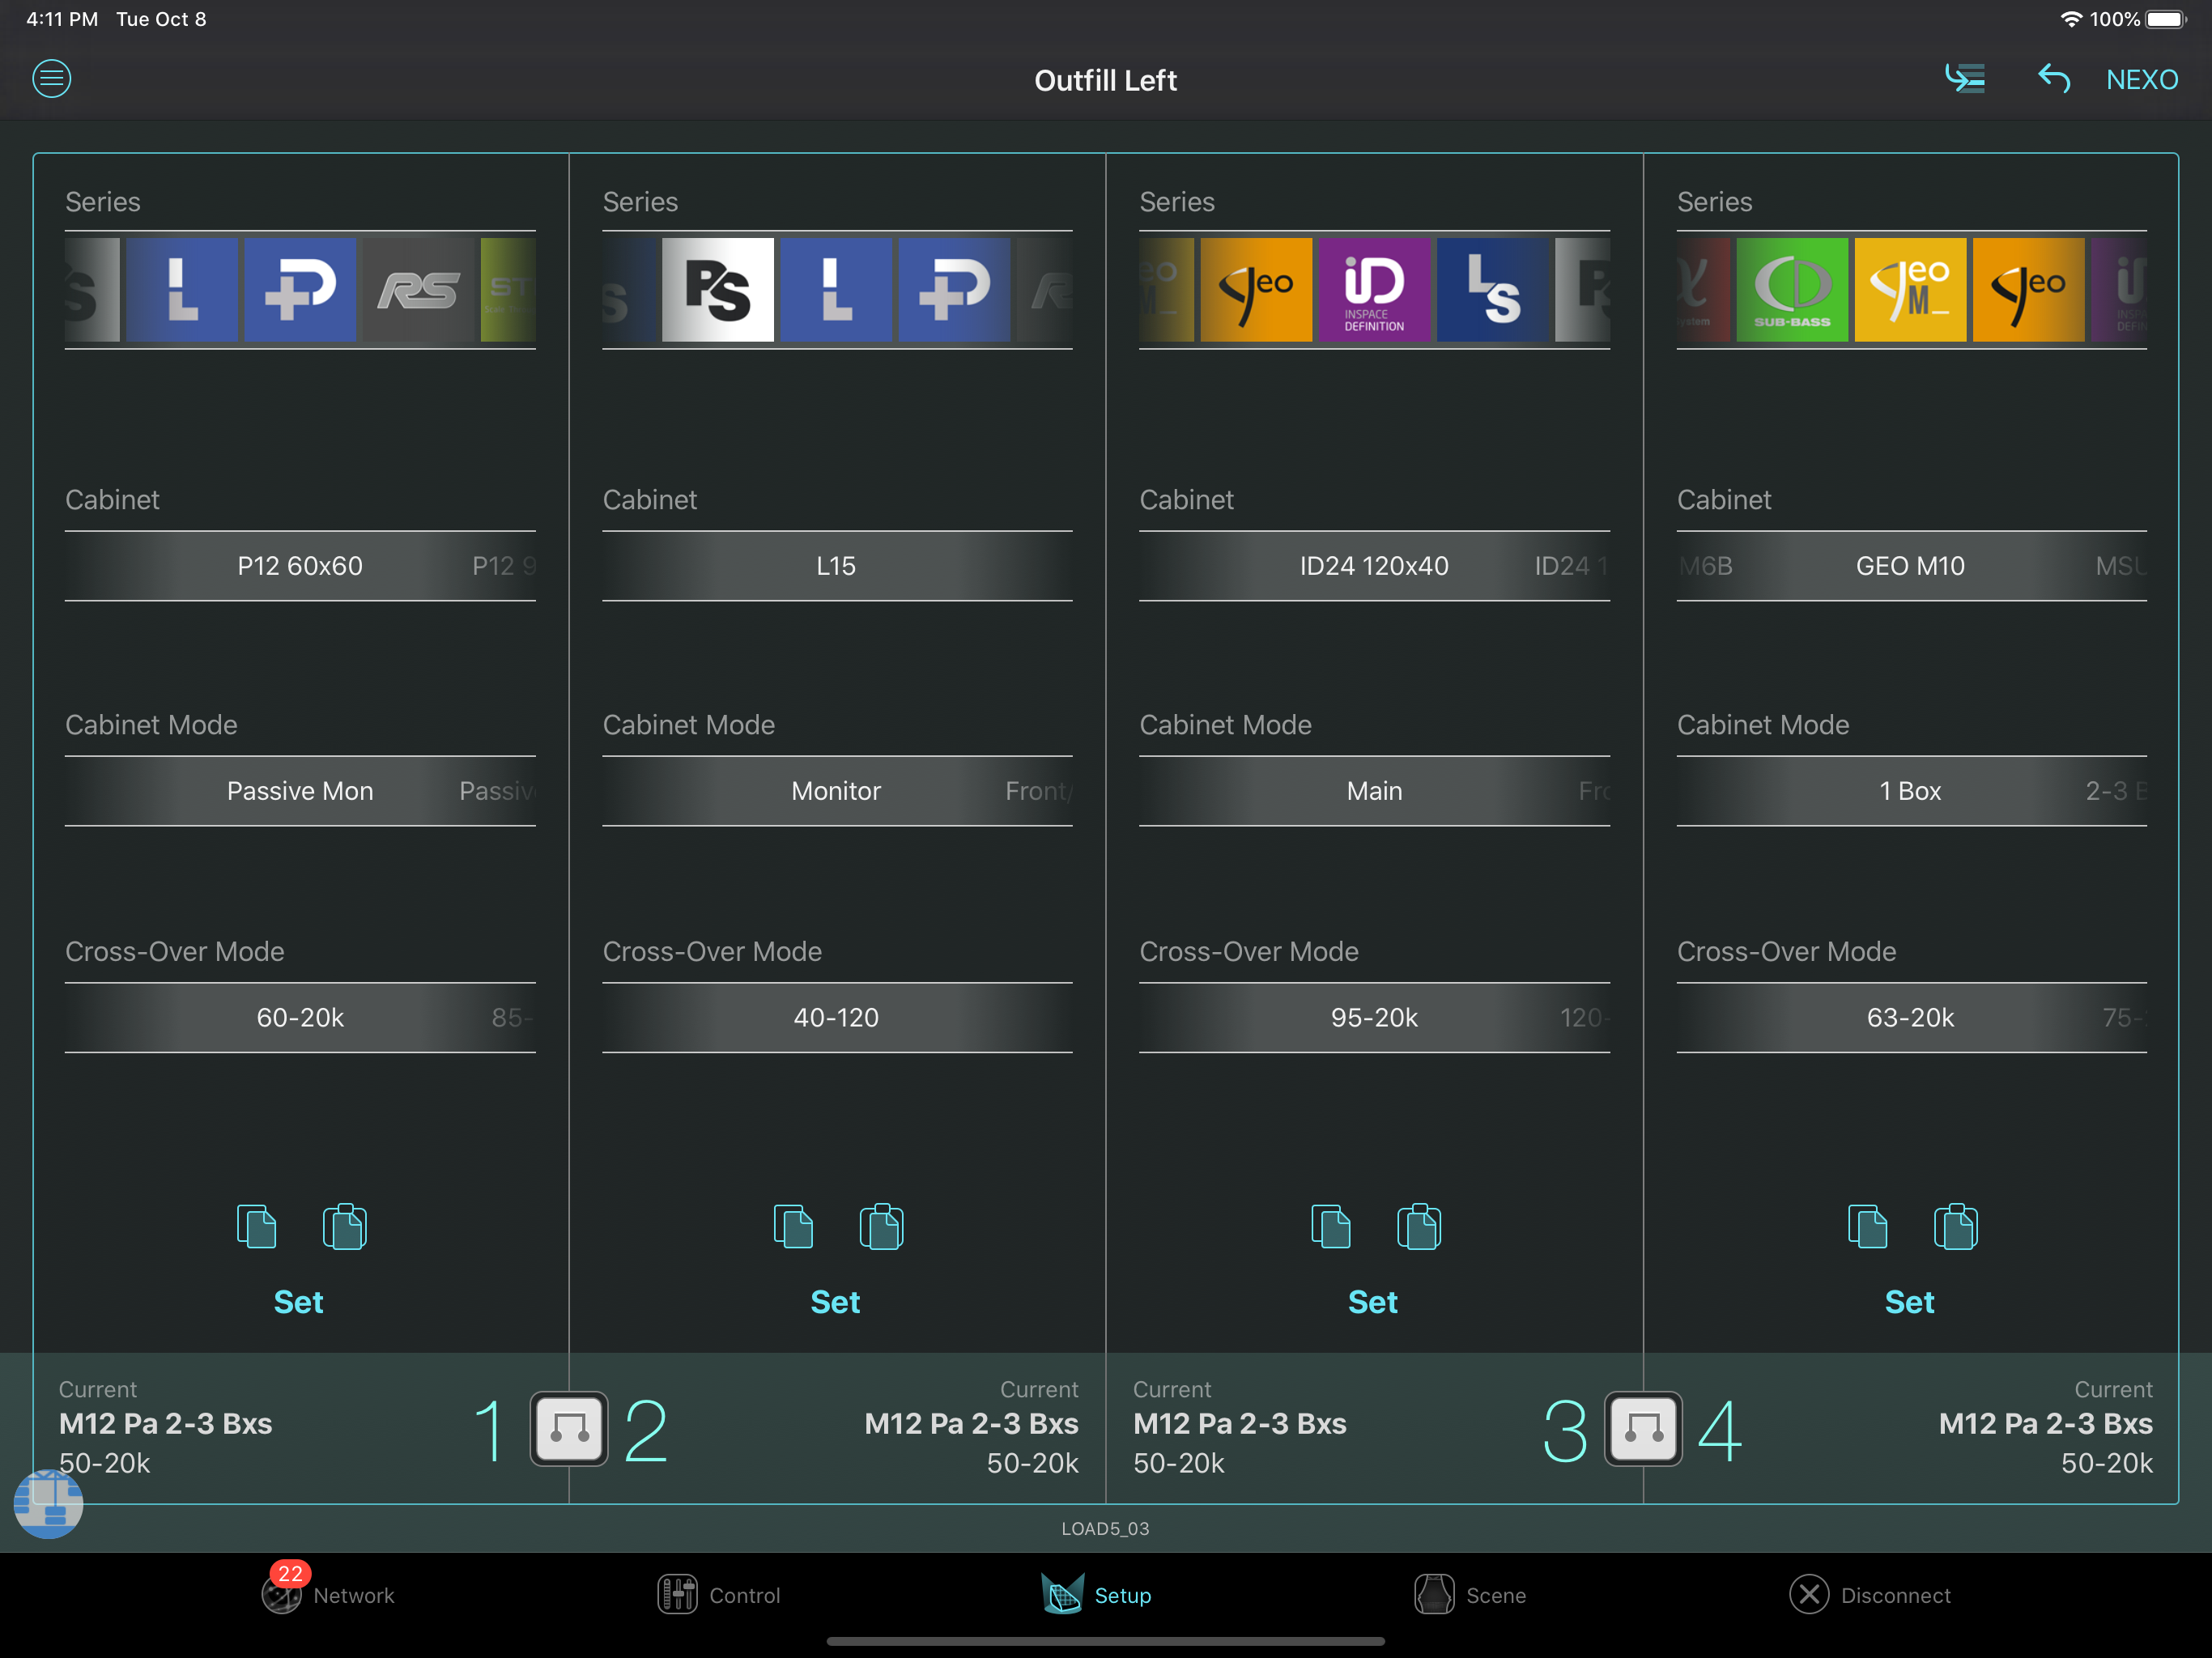This screenshot has height=1658, width=2212.
Task: Pick Main cabinet mode in channel 3
Action: coord(1374,791)
